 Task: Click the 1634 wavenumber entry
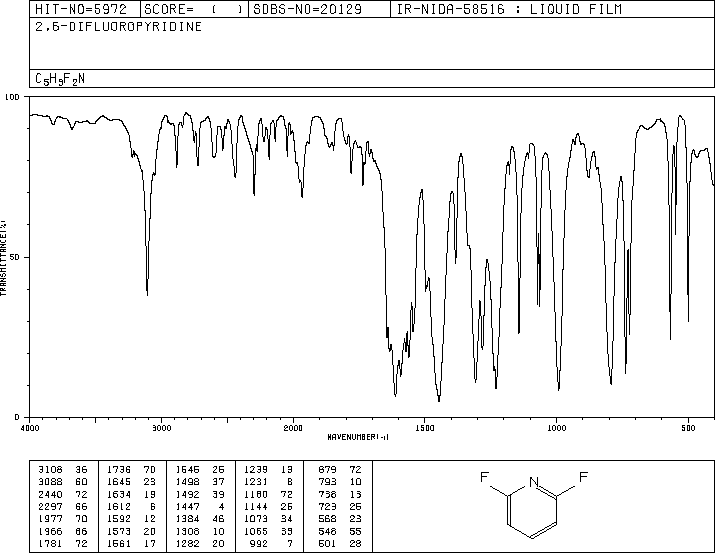pyautogui.click(x=131, y=494)
